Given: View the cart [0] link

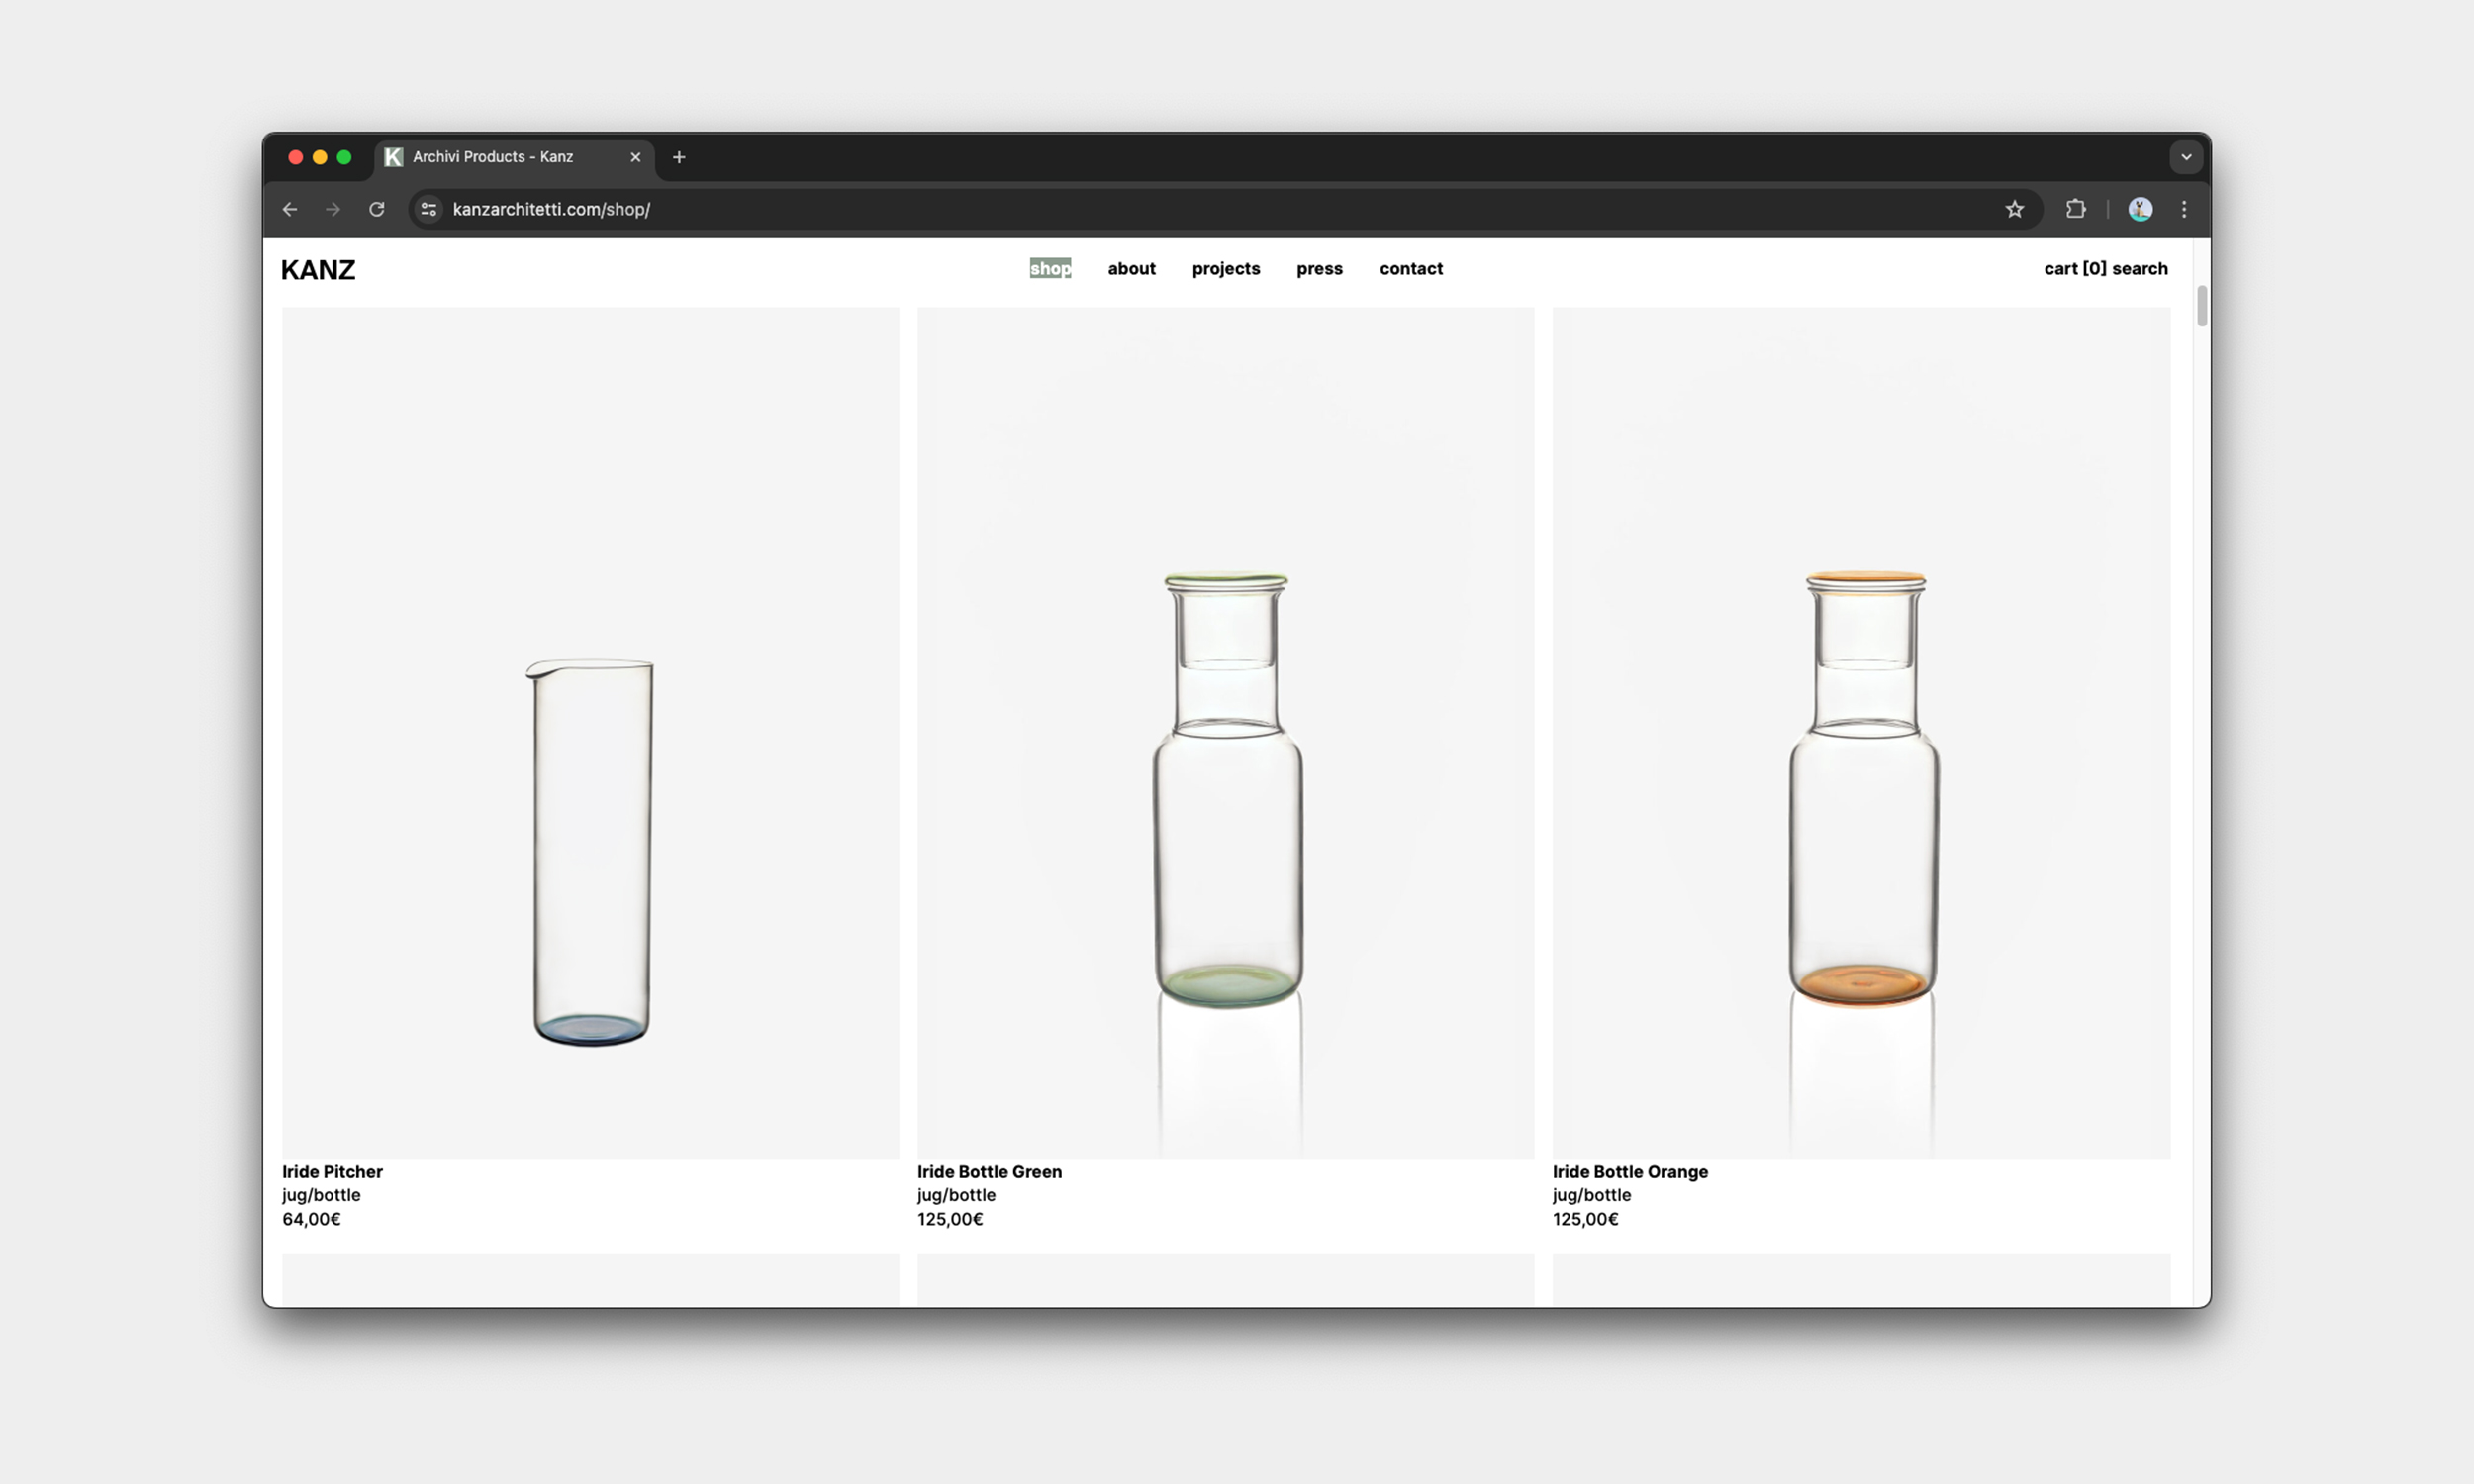Looking at the screenshot, I should coord(2074,268).
